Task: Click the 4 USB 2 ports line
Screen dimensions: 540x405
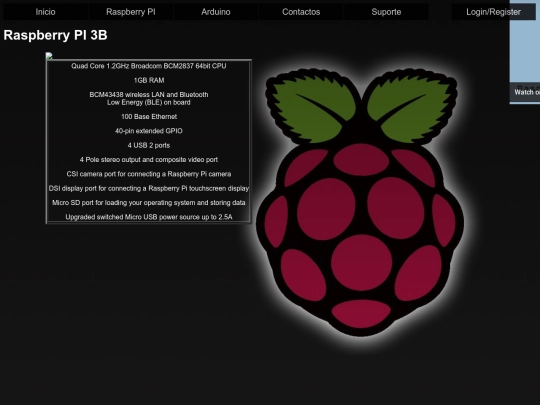Action: [149, 145]
